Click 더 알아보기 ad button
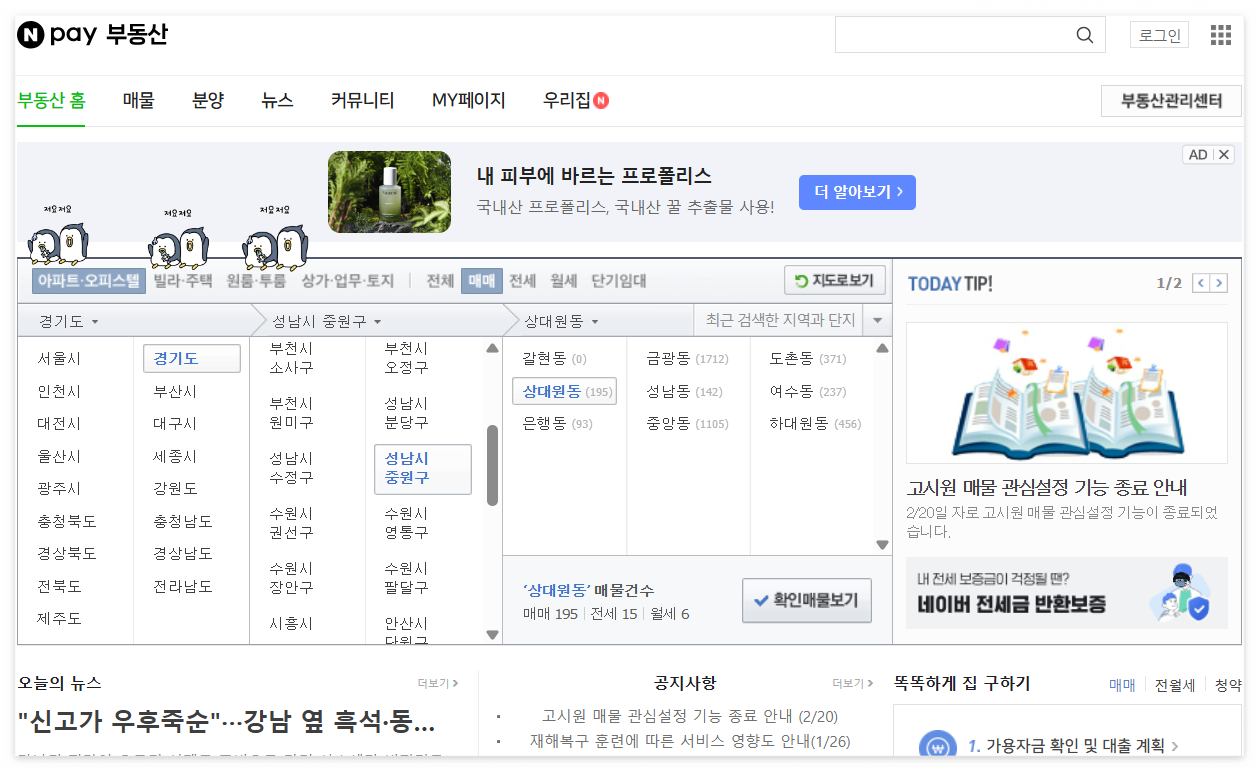Screen dimensions: 1259x771 tap(857, 192)
